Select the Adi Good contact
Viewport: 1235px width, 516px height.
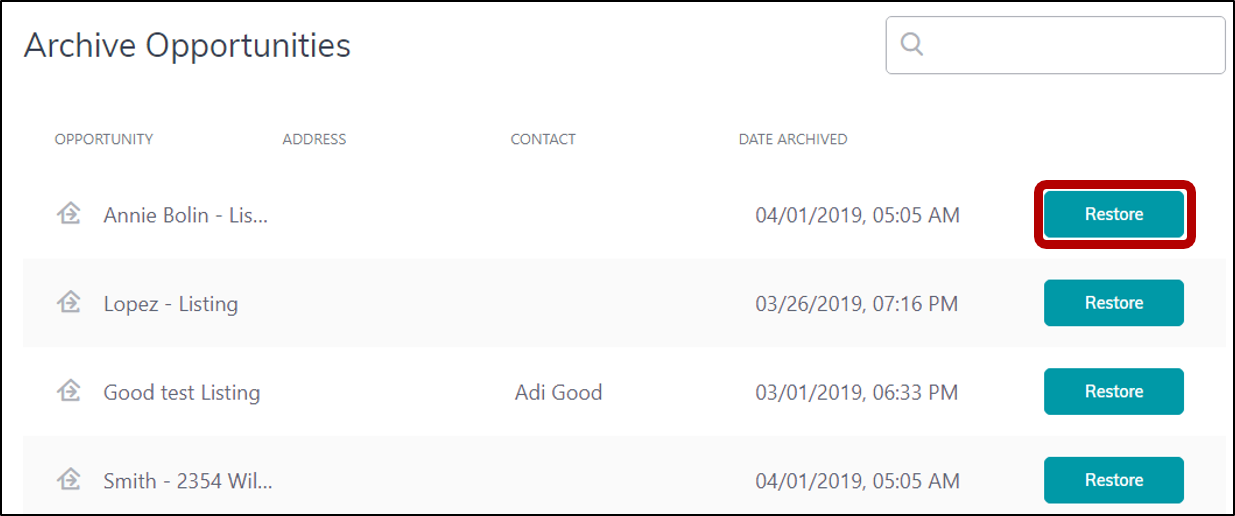(x=558, y=392)
